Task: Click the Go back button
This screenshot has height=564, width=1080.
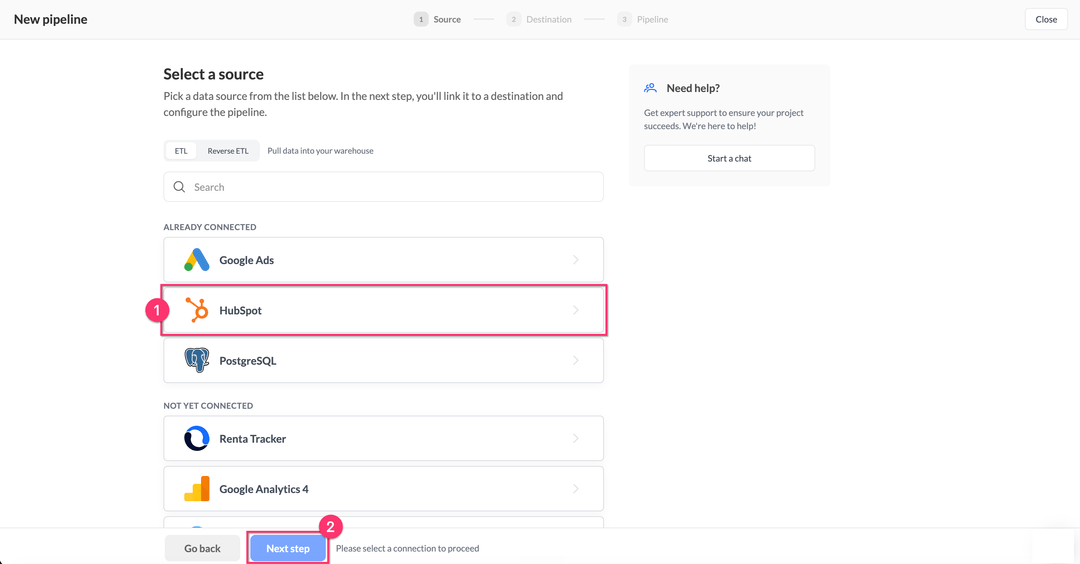Action: pyautogui.click(x=202, y=548)
